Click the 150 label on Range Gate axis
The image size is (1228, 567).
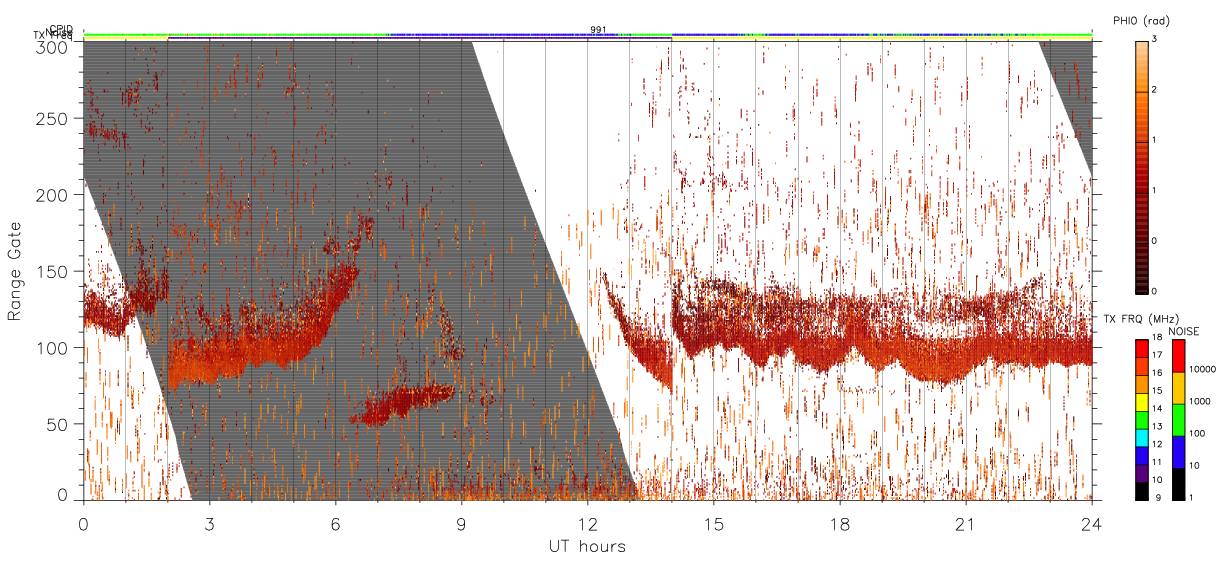54,271
